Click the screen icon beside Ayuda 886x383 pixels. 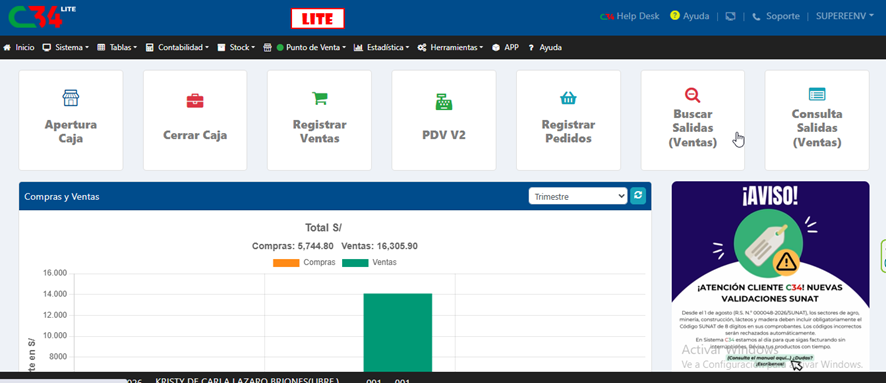click(x=730, y=16)
